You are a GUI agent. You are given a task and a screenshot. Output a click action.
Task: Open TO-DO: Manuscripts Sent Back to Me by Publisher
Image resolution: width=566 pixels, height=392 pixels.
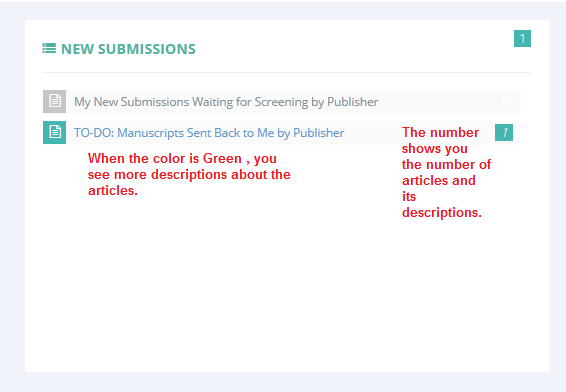click(209, 133)
